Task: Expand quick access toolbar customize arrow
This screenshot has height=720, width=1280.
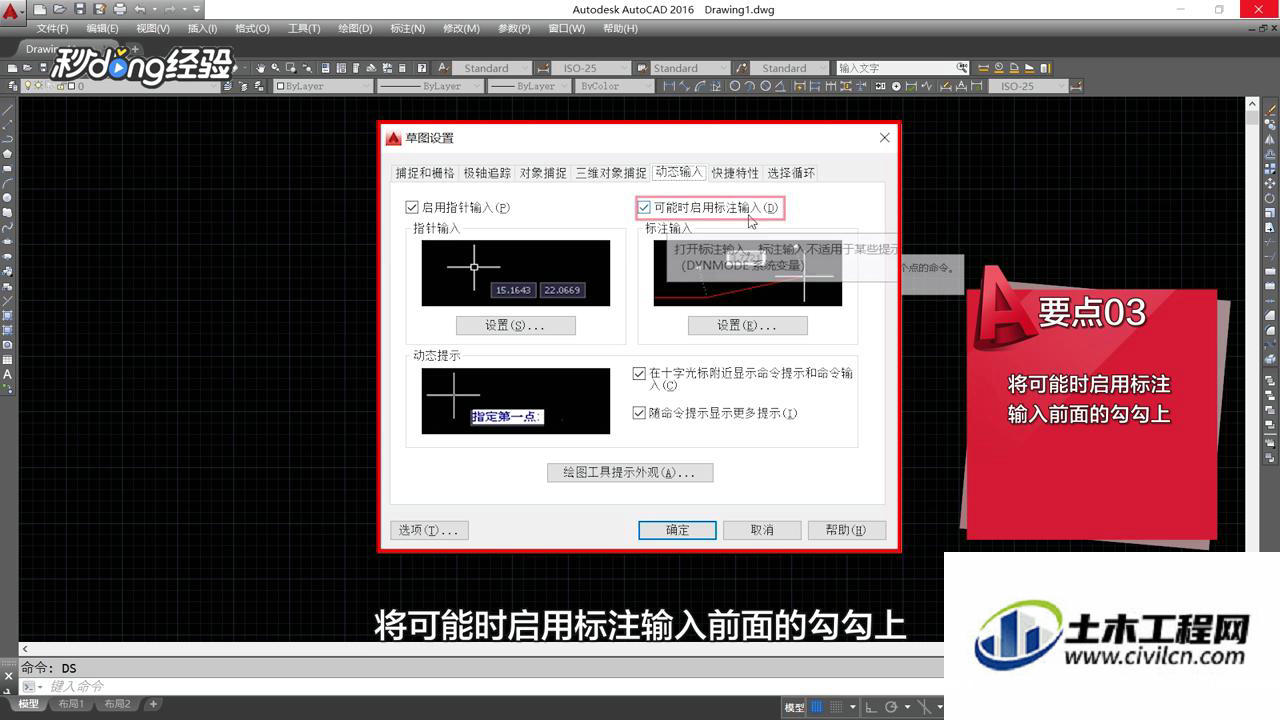Action: pos(197,9)
